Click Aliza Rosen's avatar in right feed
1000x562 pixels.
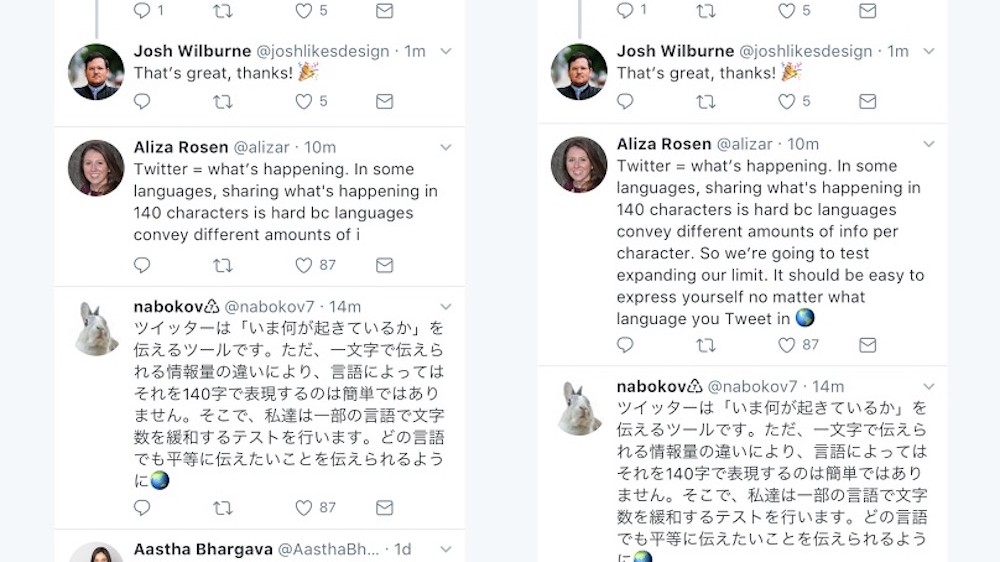[579, 165]
